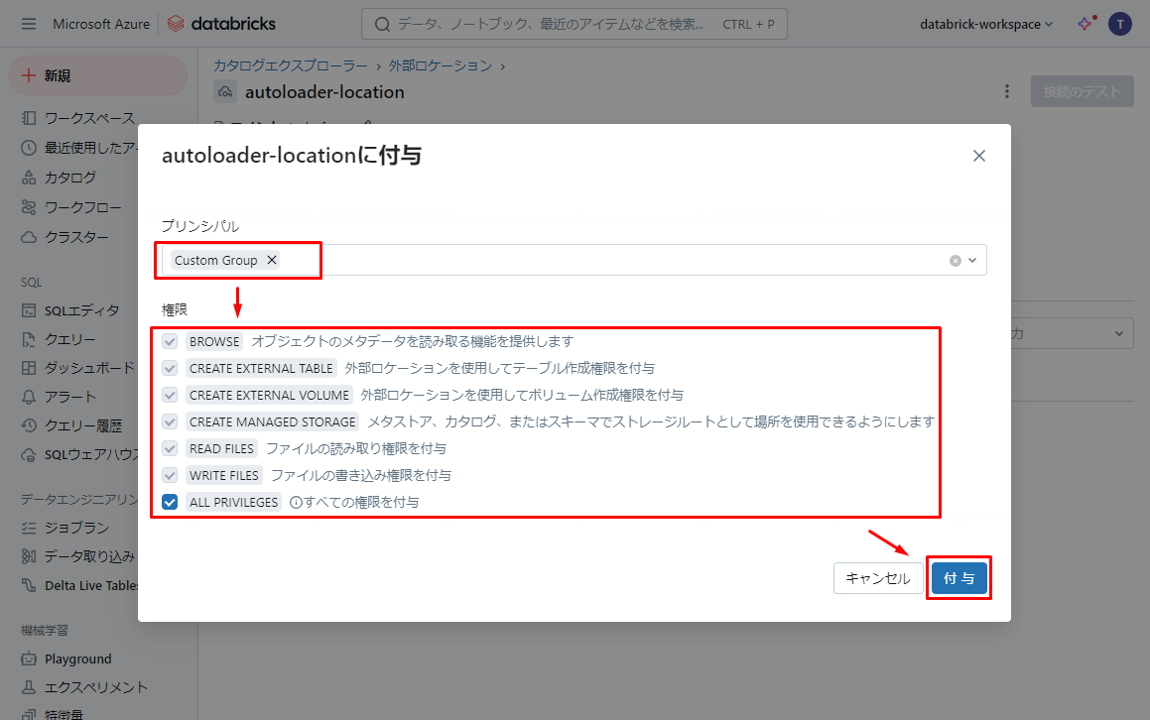Click the クエリー履歴 history icon
The height and width of the screenshot is (720, 1150).
click(x=29, y=425)
